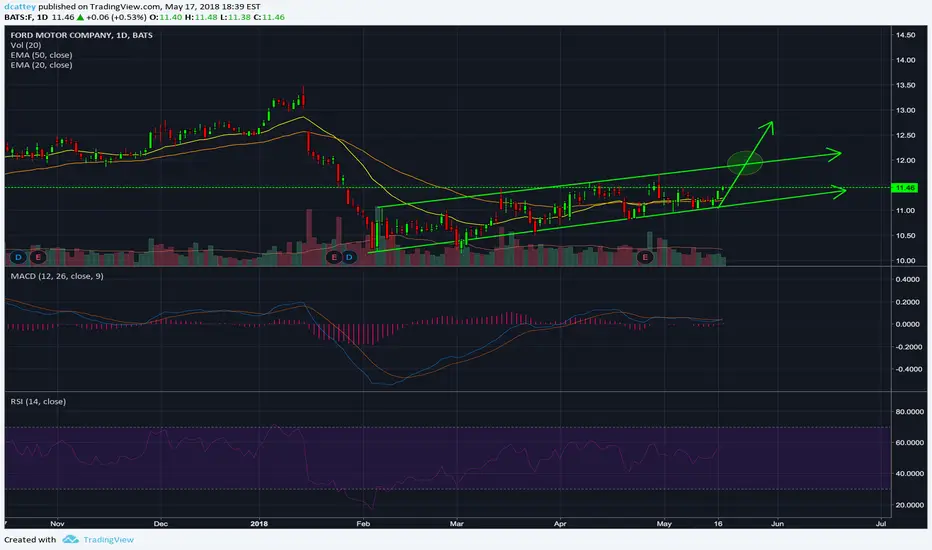Screen dimensions: 932x550
Task: Click the O:11.40 open value in header
Action: (x=166, y=17)
